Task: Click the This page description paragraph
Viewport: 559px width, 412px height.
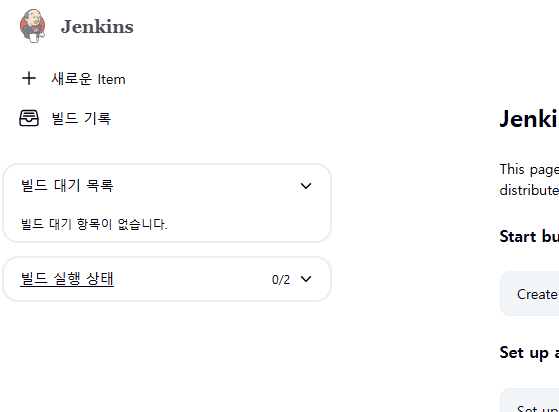Action: 529,180
